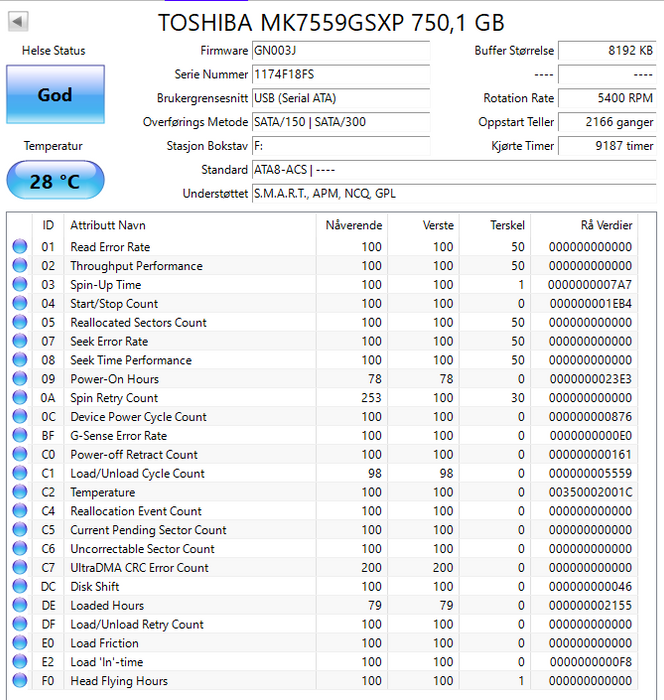This screenshot has height=700, width=664.
Task: Click the Rotation Rate field showing 5400 RPM
Action: coord(606,98)
